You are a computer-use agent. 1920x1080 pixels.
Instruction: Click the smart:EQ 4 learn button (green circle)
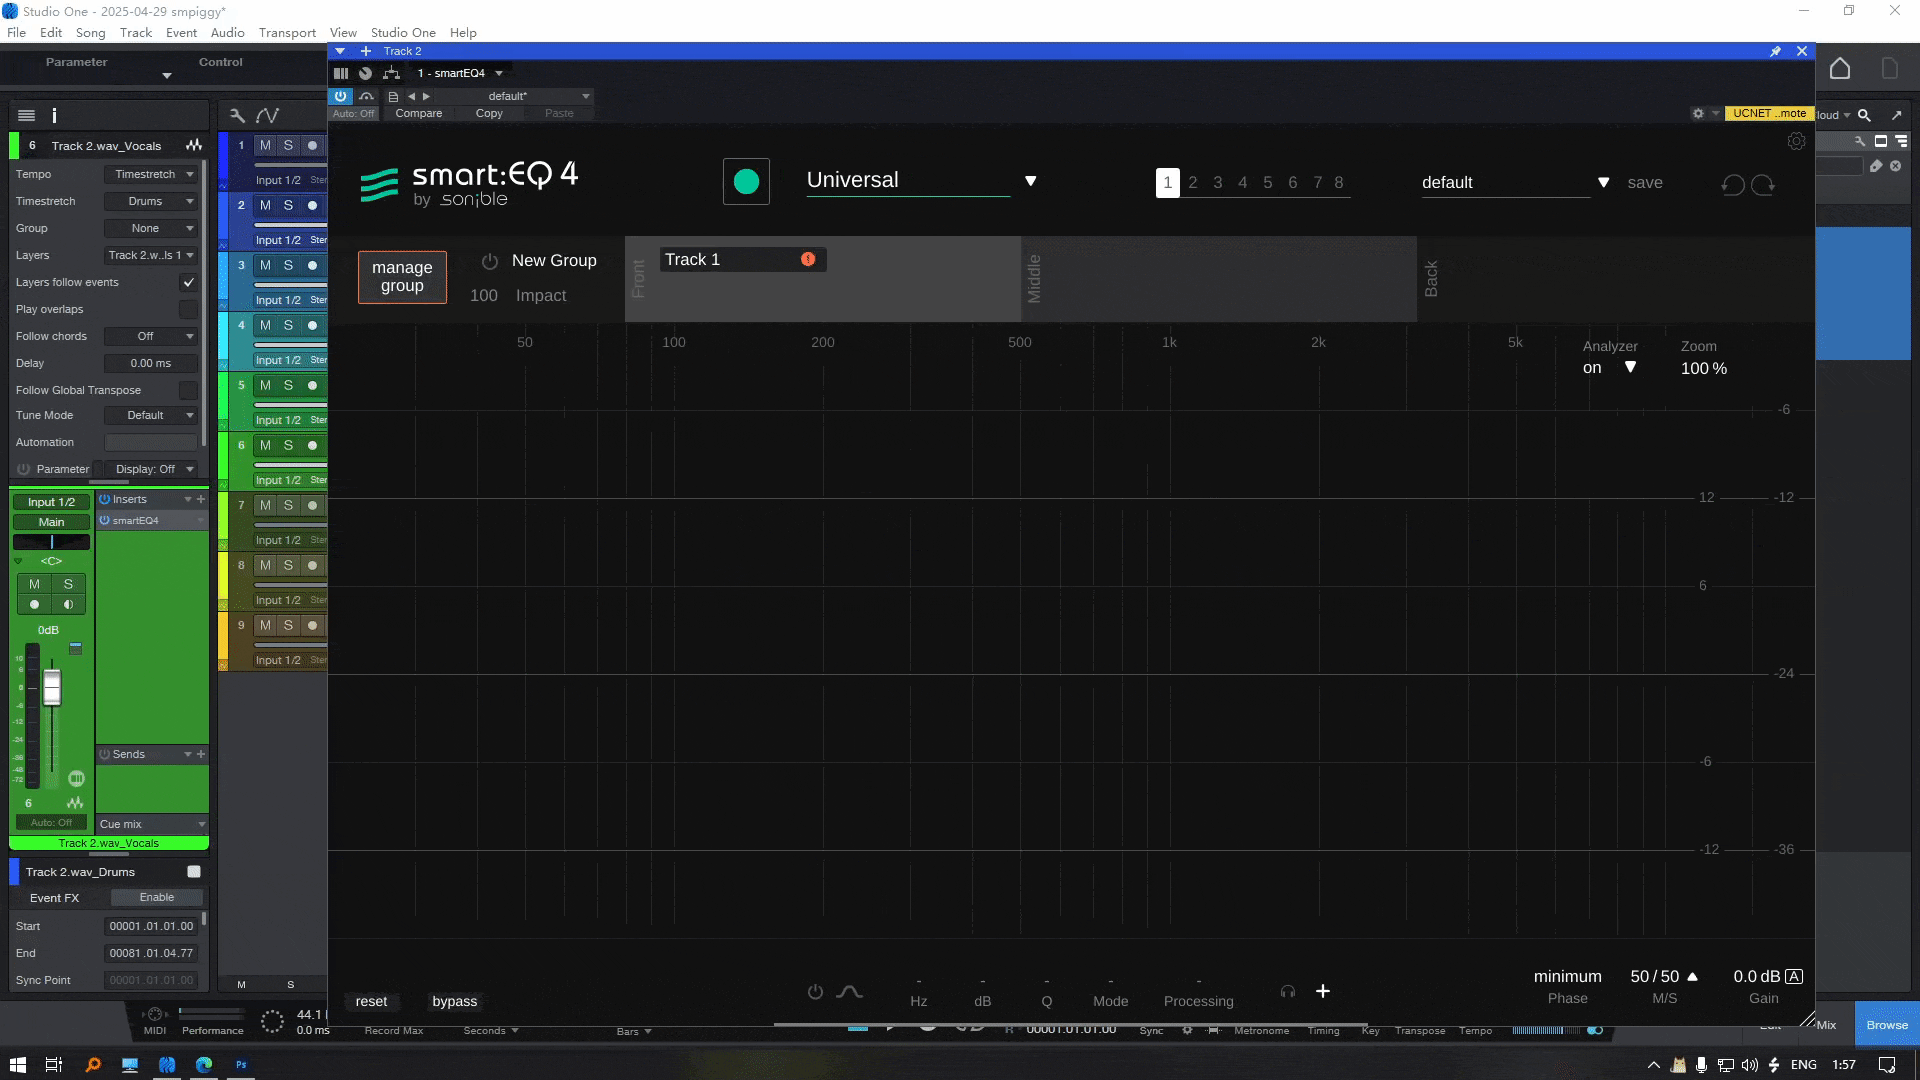click(746, 182)
